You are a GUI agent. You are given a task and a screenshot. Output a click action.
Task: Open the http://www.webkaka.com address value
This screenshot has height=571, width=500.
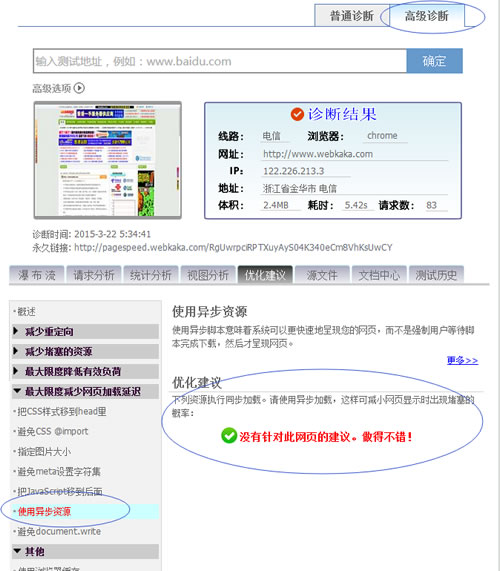pos(318,154)
